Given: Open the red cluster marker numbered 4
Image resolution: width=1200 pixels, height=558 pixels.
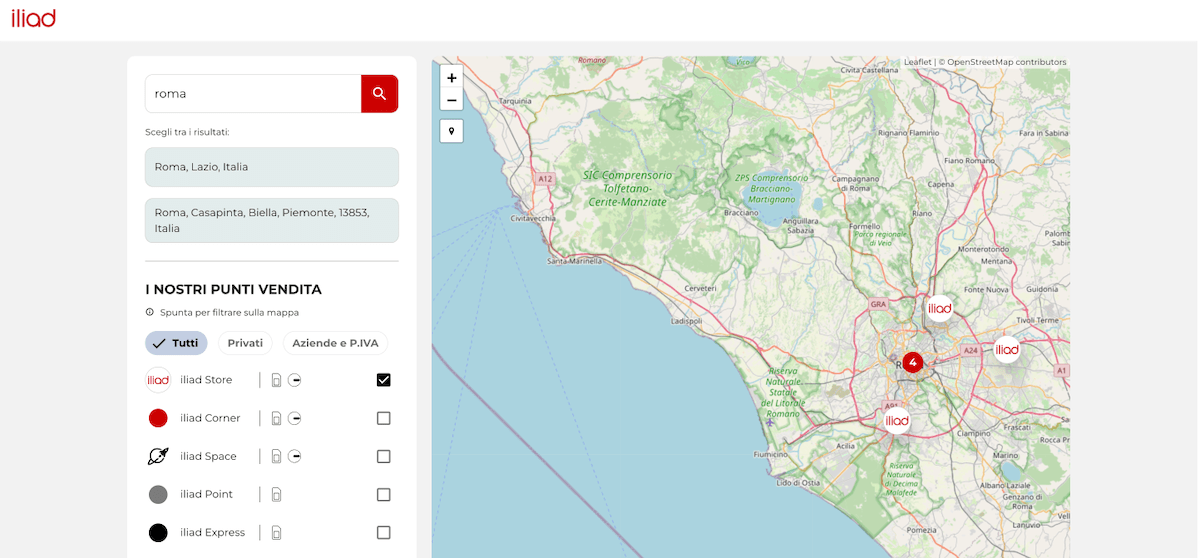Looking at the screenshot, I should (912, 362).
